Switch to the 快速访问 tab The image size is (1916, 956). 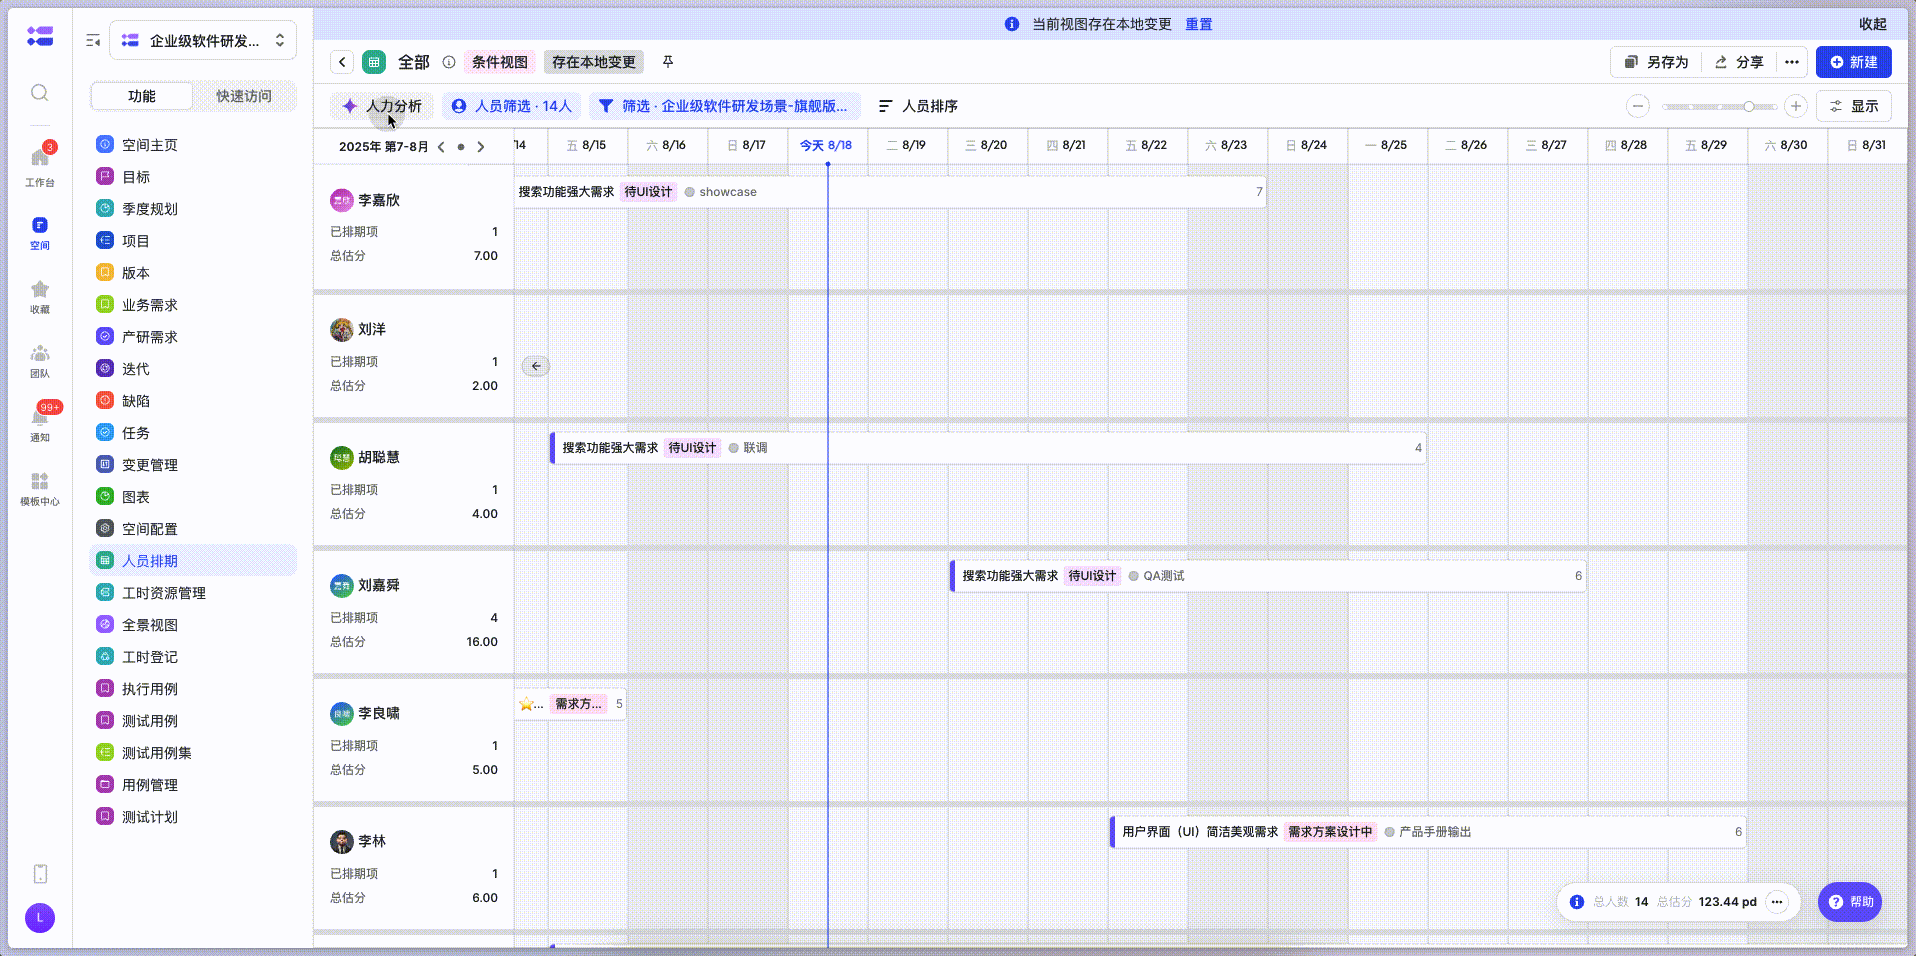[x=244, y=96]
